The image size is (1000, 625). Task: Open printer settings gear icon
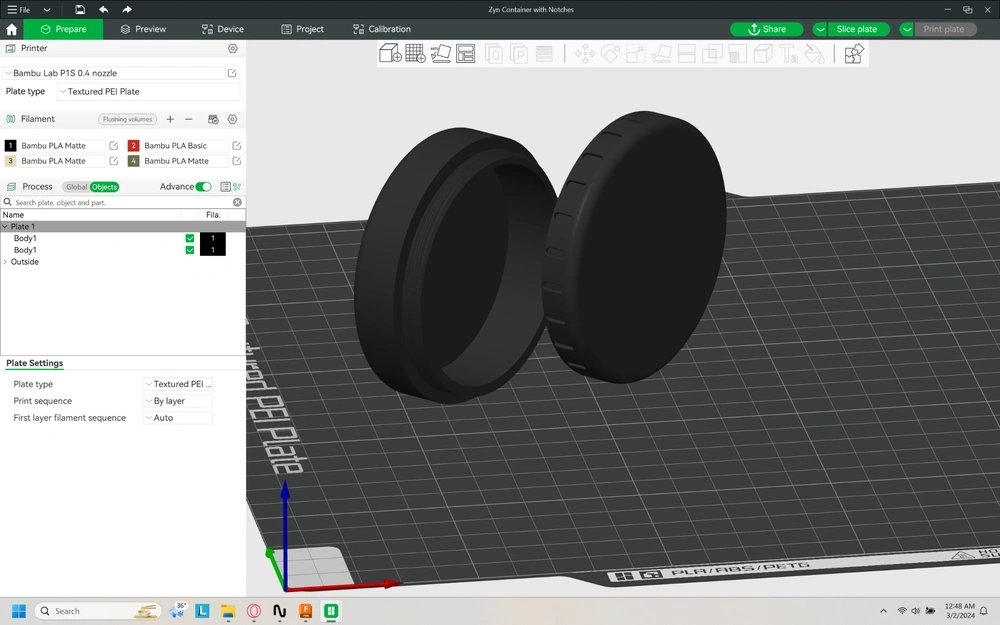pyautogui.click(x=233, y=48)
